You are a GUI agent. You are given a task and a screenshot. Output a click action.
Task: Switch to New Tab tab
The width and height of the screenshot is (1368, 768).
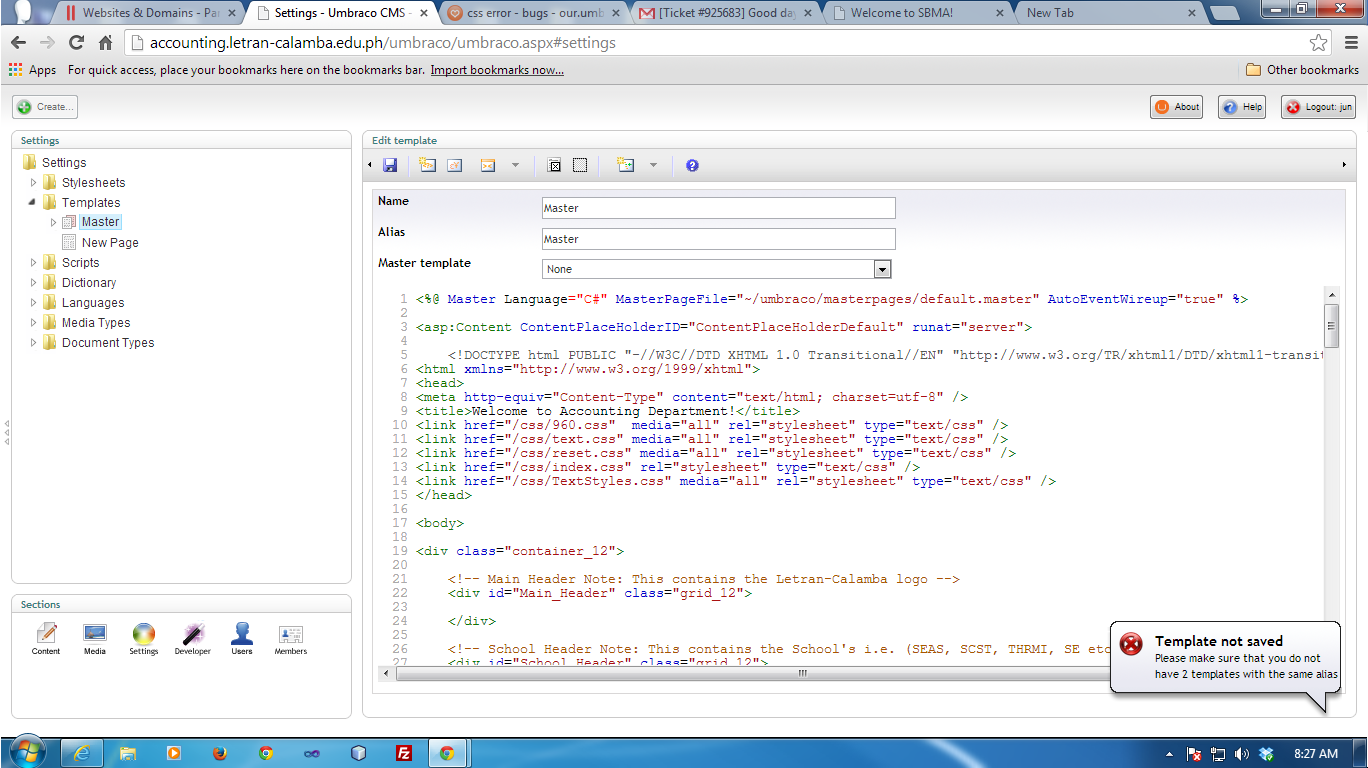1108,13
